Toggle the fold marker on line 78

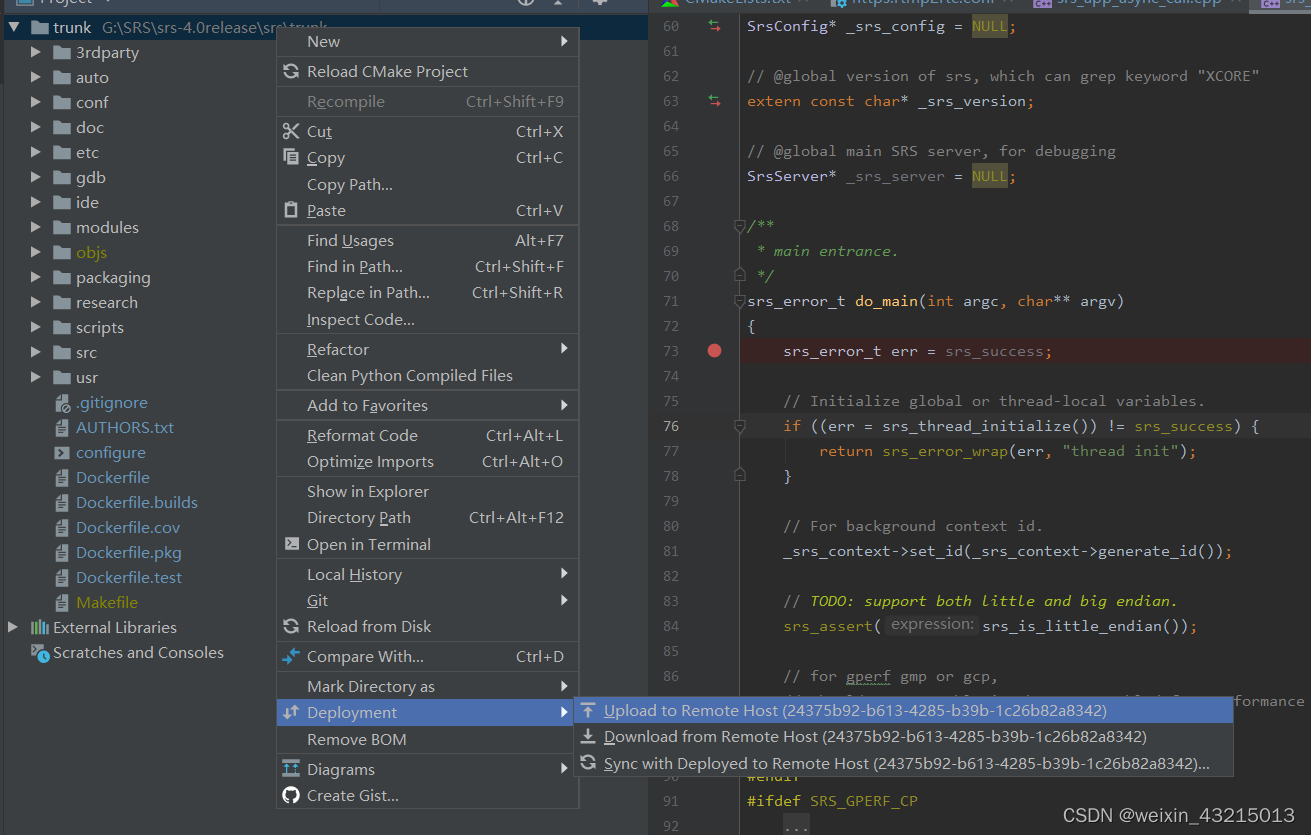[x=740, y=475]
